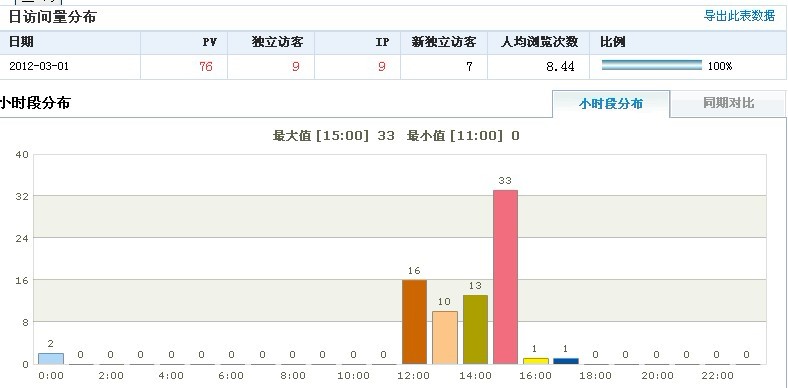Click the IP column header
788x388 pixels.
[382, 42]
